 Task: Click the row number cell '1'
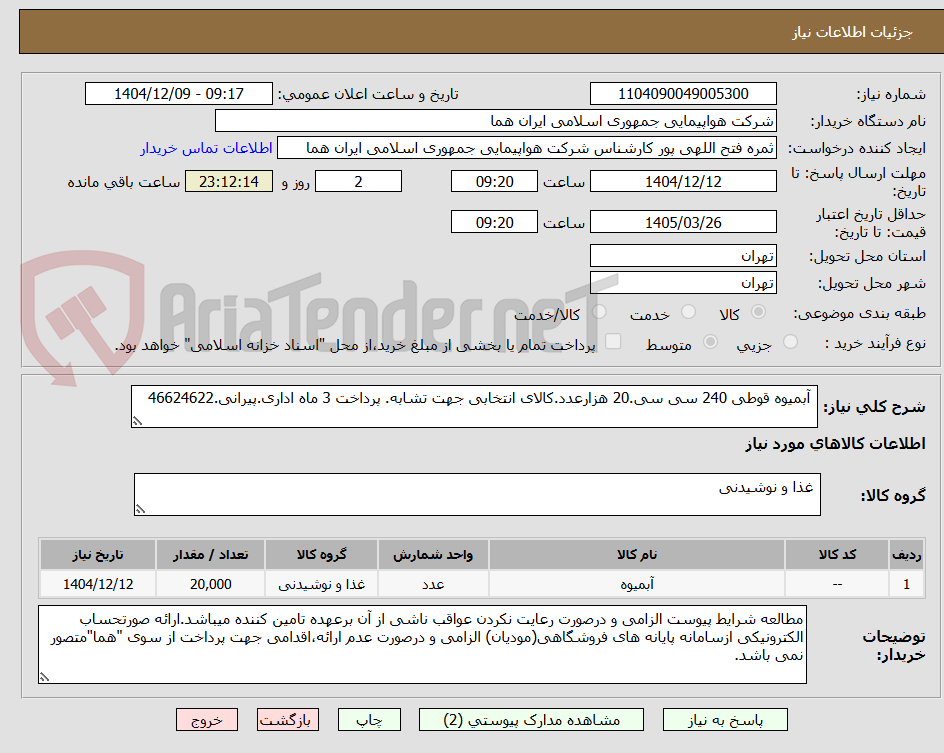pyautogui.click(x=907, y=584)
